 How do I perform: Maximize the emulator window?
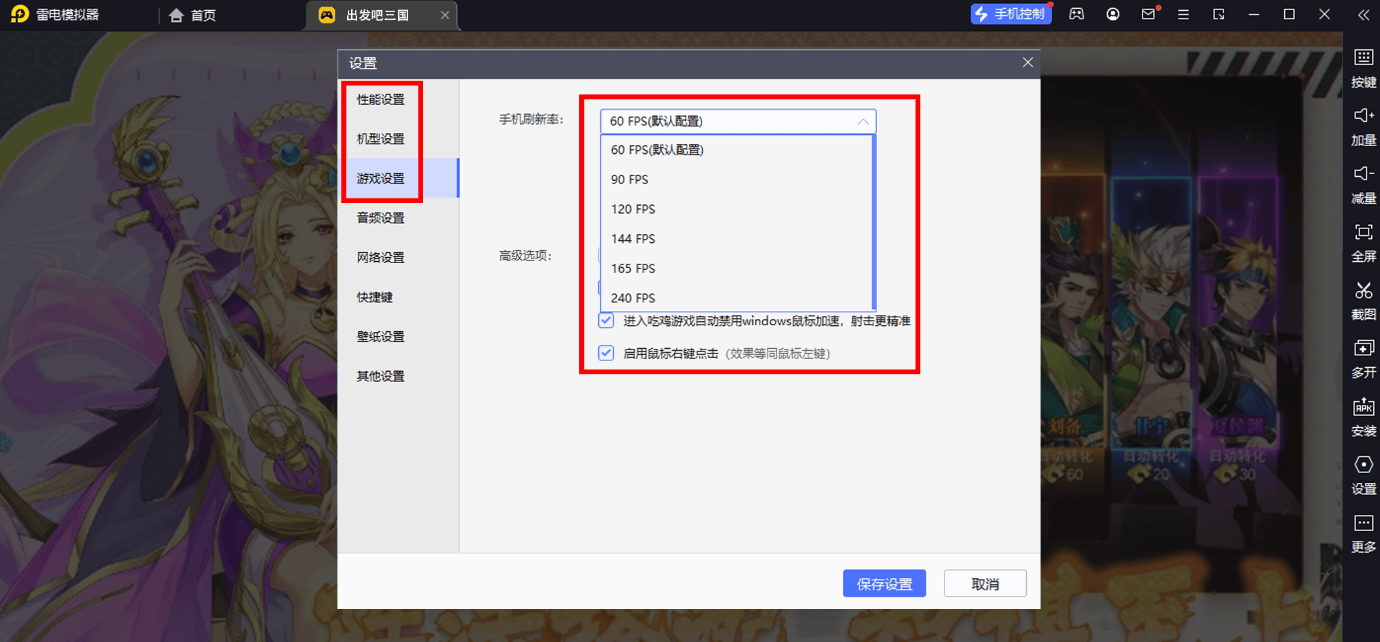coord(1290,15)
